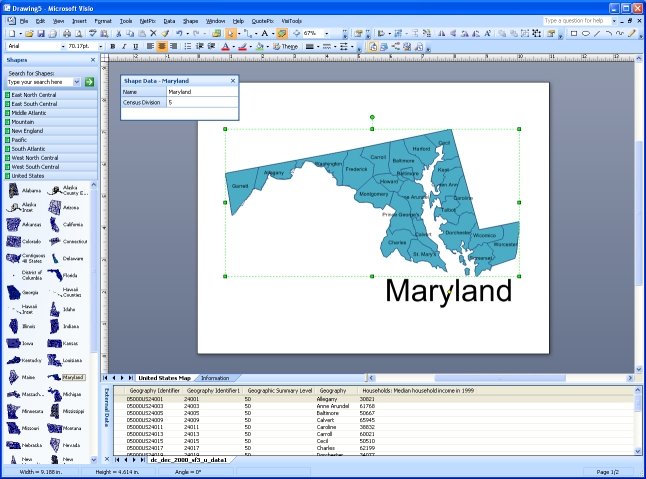Click the Theme button

pyautogui.click(x=286, y=47)
